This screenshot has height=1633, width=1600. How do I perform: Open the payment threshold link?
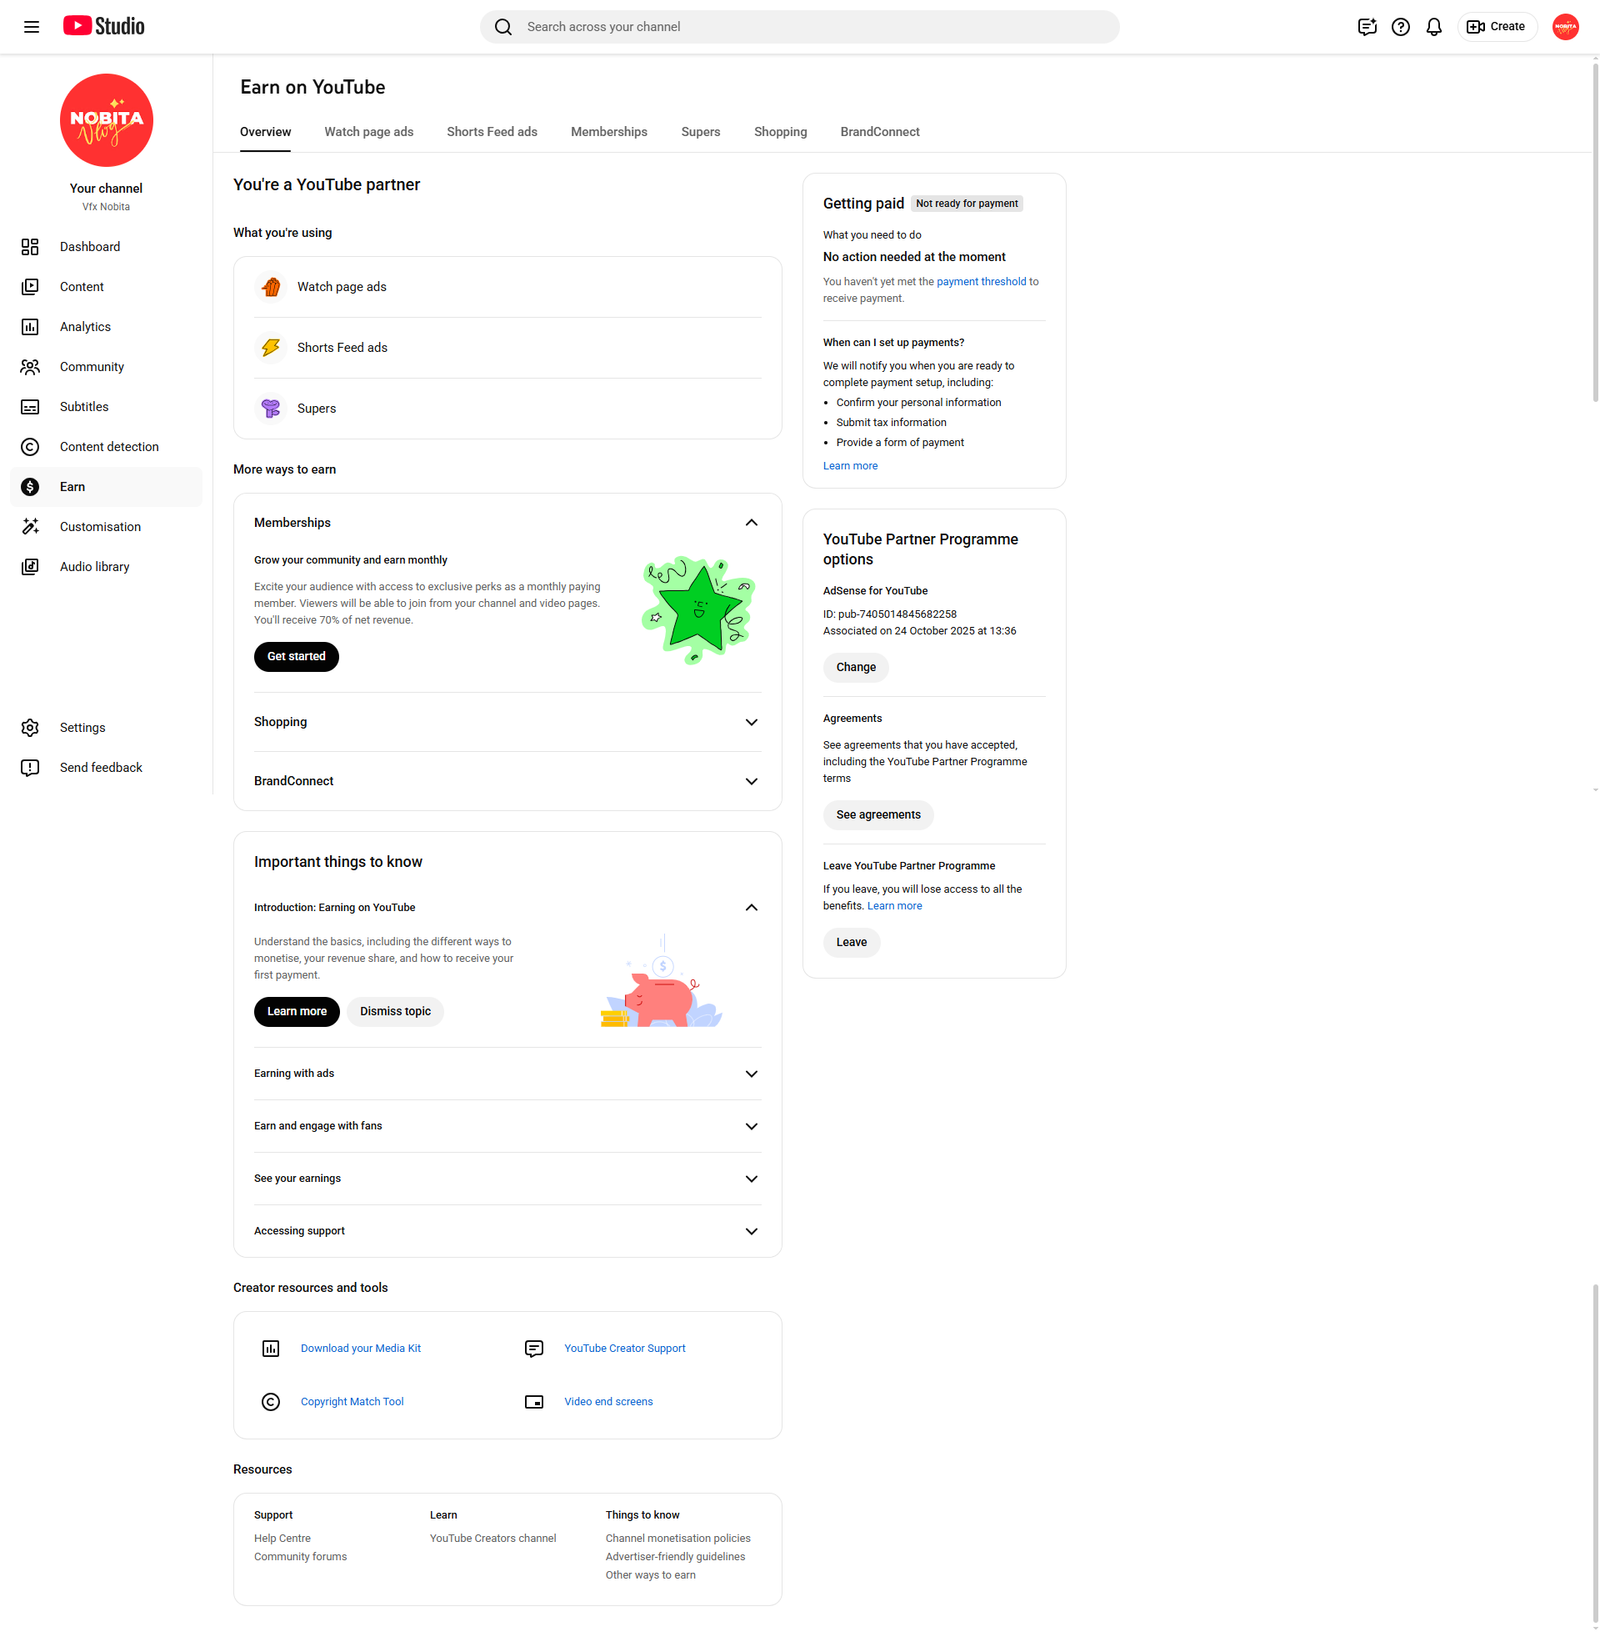pos(980,282)
